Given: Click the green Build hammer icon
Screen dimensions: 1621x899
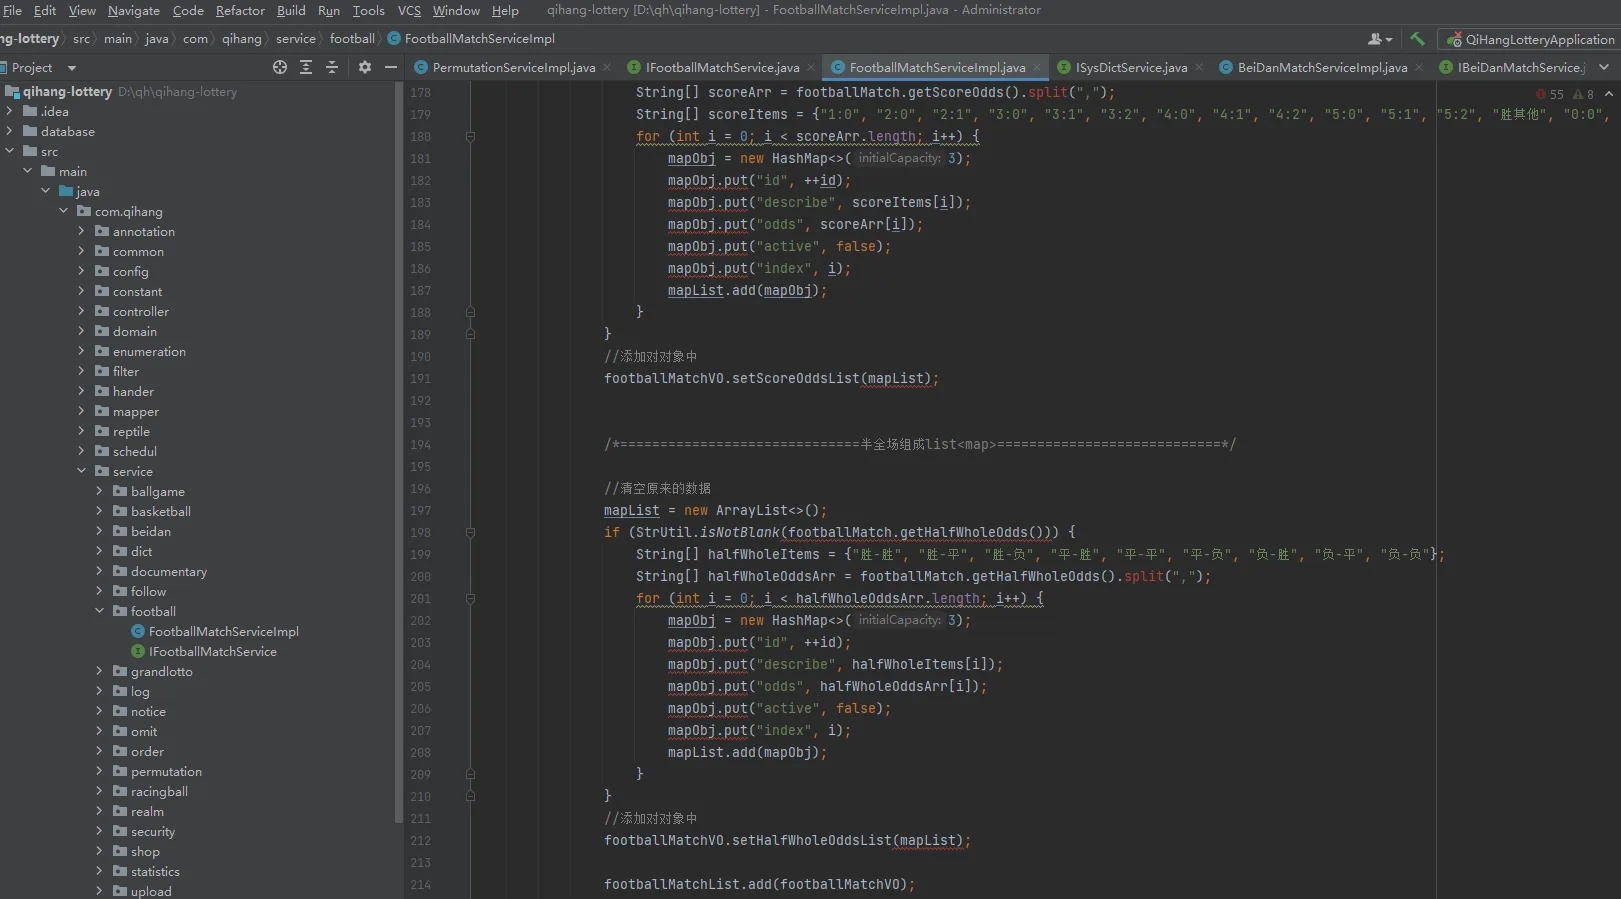Looking at the screenshot, I should [1417, 39].
